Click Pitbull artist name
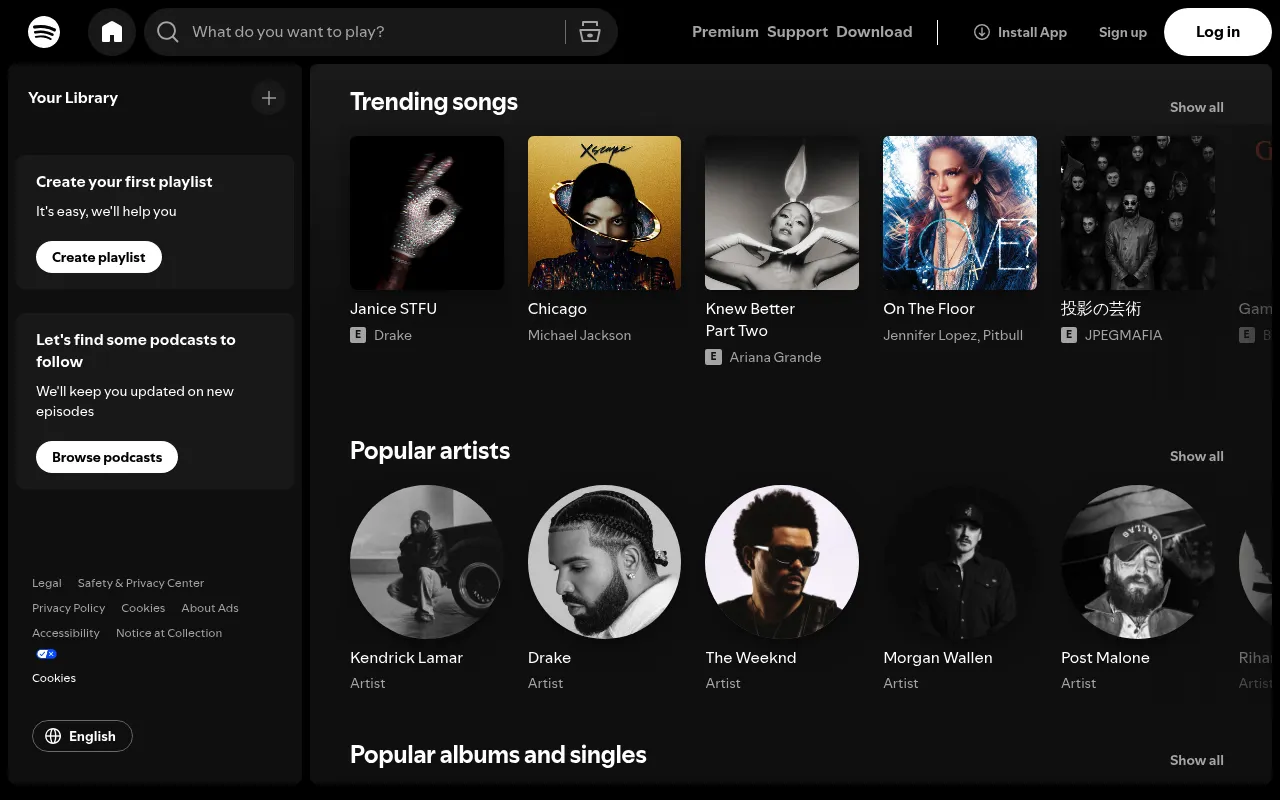The width and height of the screenshot is (1280, 800). coord(1003,335)
